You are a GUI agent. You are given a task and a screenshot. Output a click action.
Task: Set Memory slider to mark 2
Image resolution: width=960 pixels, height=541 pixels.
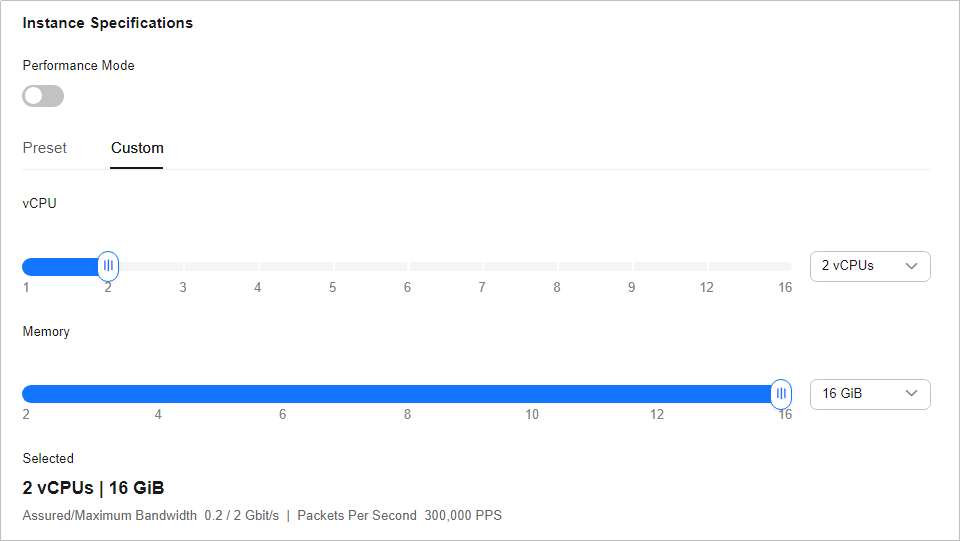27,395
